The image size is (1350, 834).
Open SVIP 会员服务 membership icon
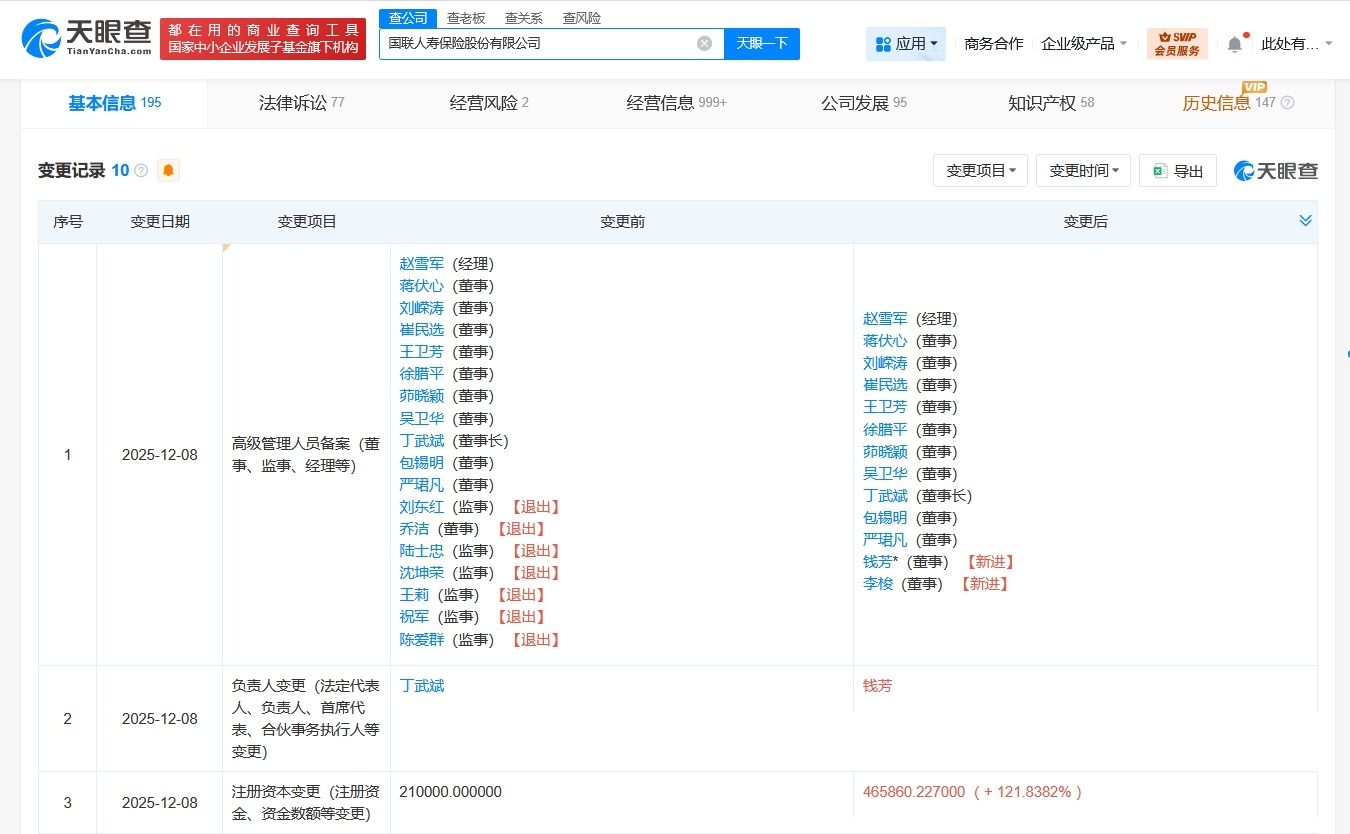pos(1177,43)
